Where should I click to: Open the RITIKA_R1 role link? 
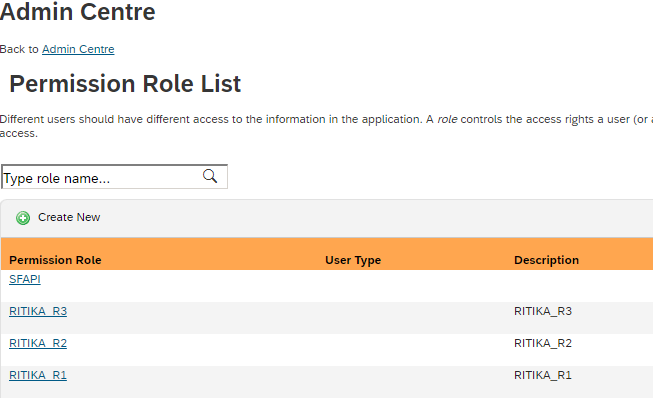click(x=38, y=375)
